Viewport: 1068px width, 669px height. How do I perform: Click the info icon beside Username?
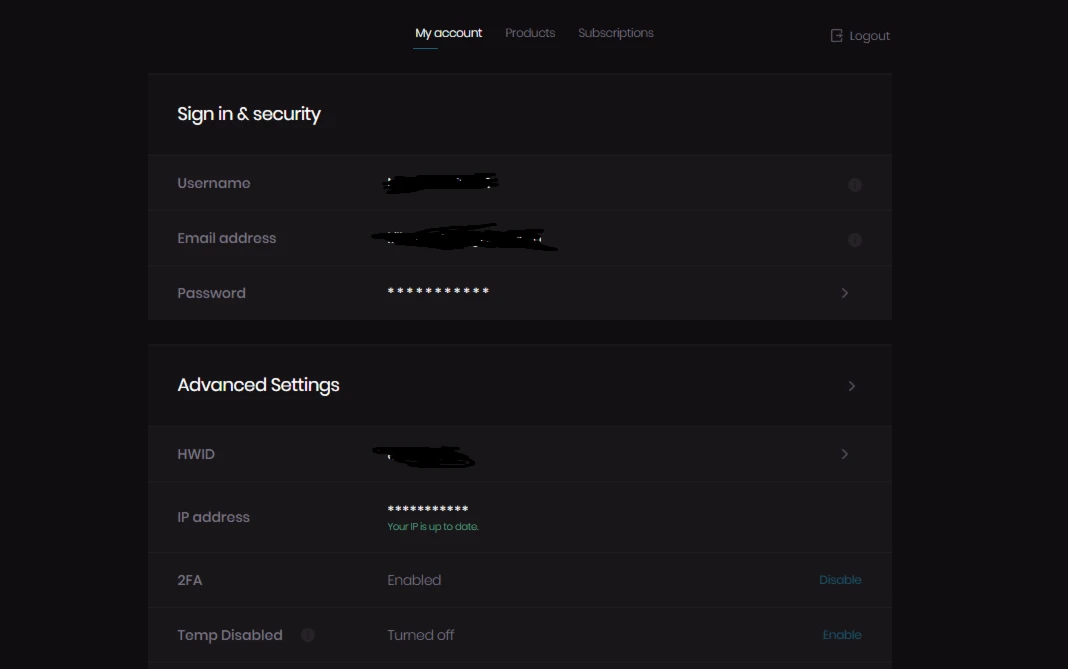pos(855,185)
